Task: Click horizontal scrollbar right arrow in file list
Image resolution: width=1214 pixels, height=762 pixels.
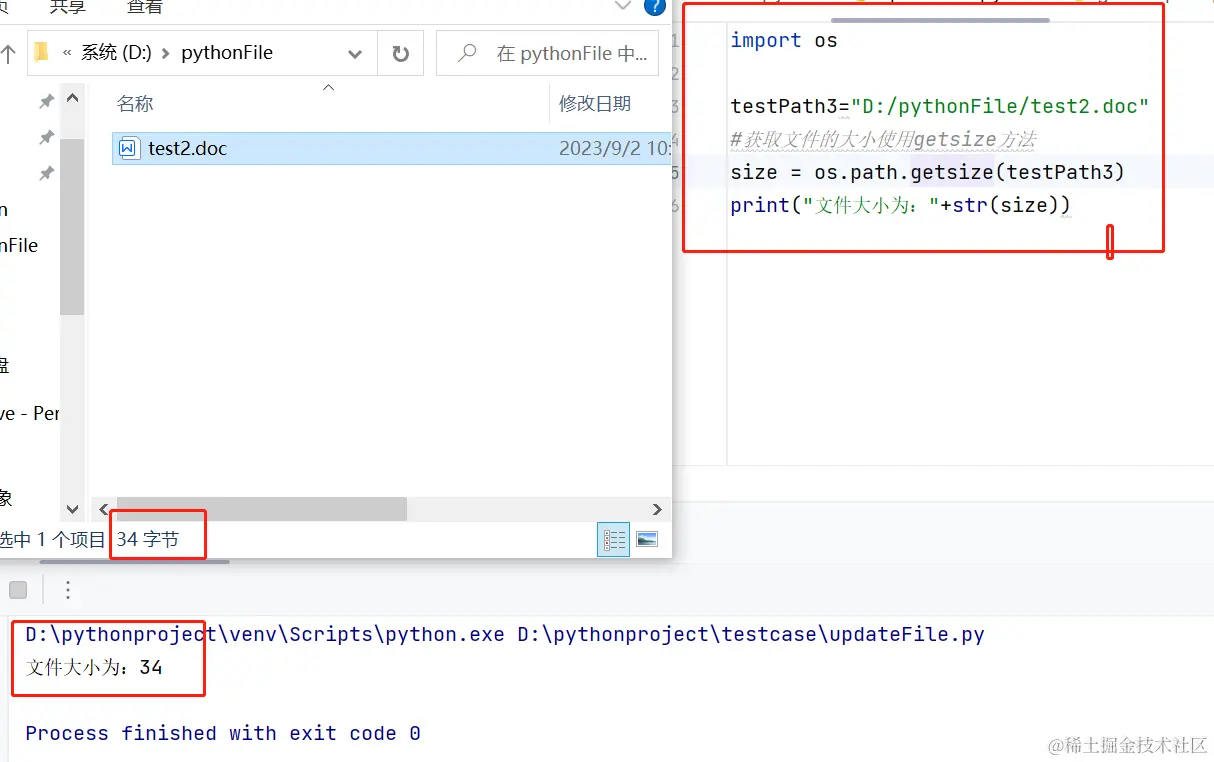Action: pos(657,509)
